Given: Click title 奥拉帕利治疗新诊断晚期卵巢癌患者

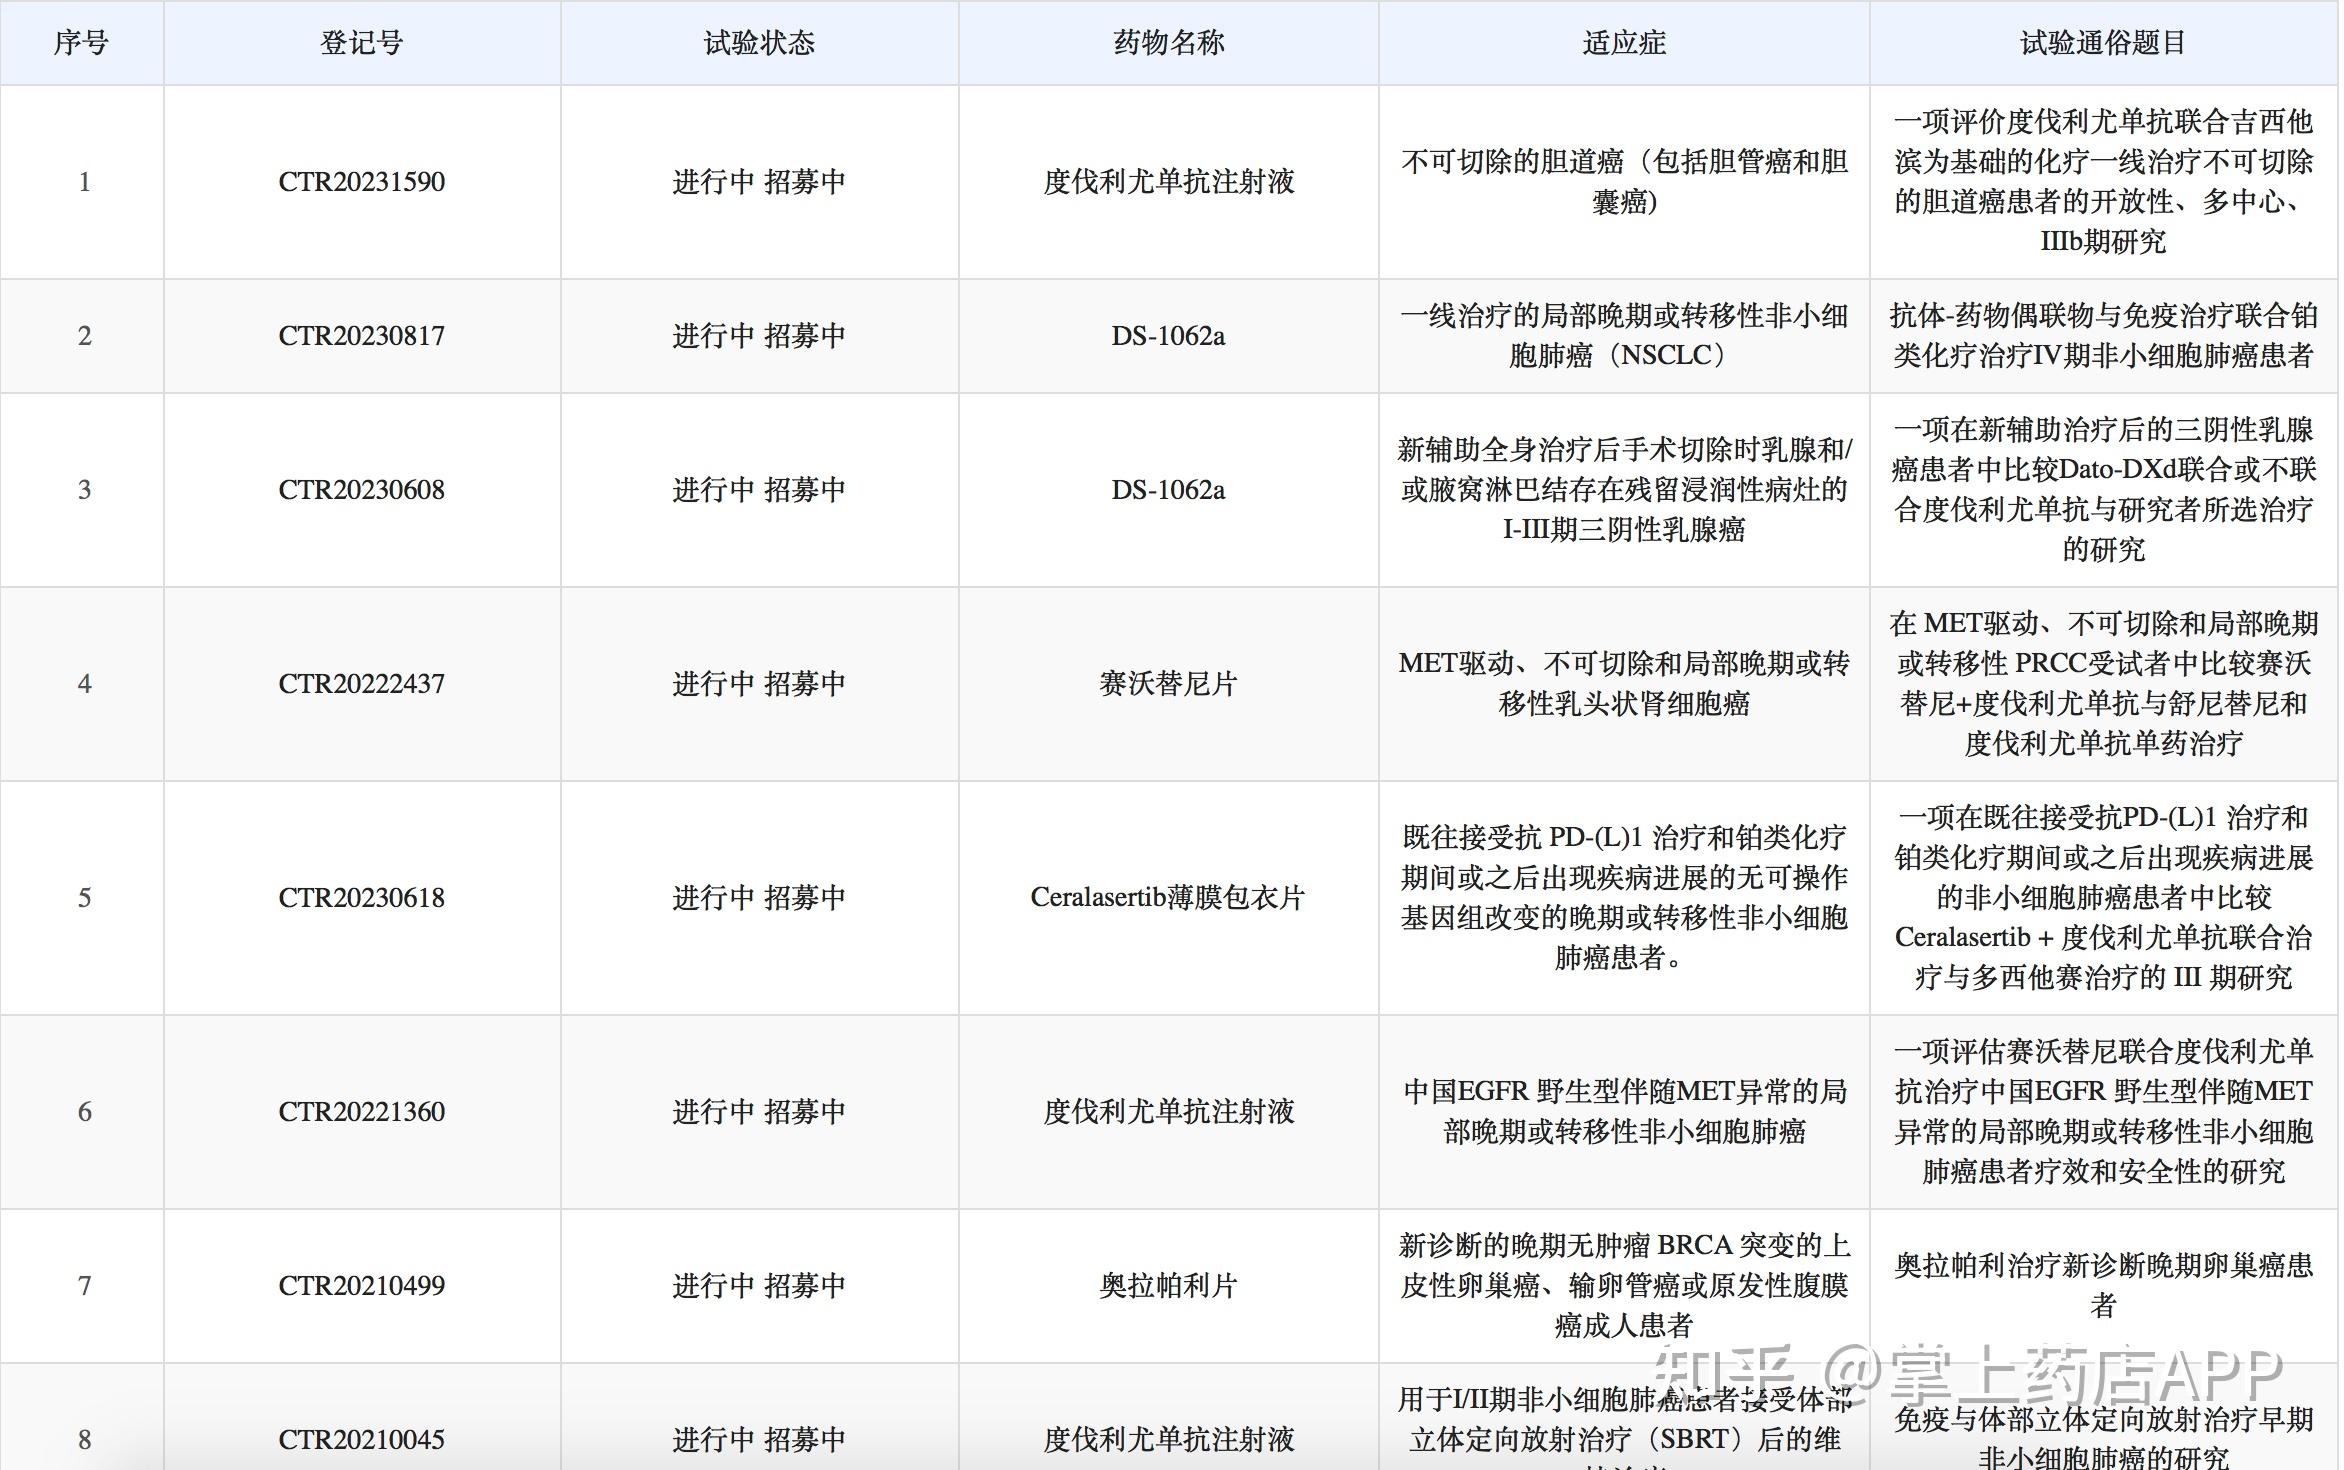Looking at the screenshot, I should coord(2103,1286).
